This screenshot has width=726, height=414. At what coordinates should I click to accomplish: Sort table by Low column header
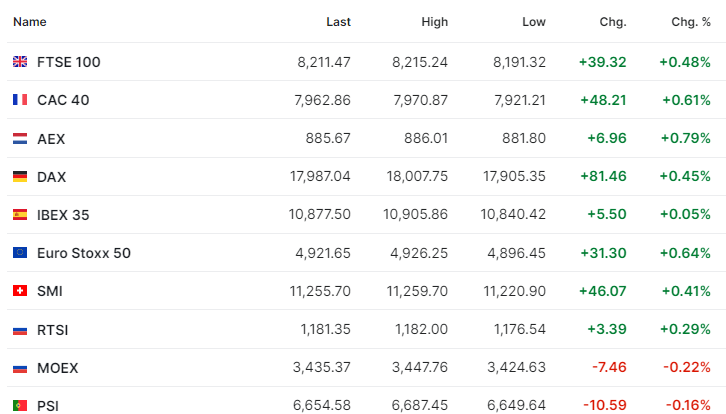(x=534, y=22)
